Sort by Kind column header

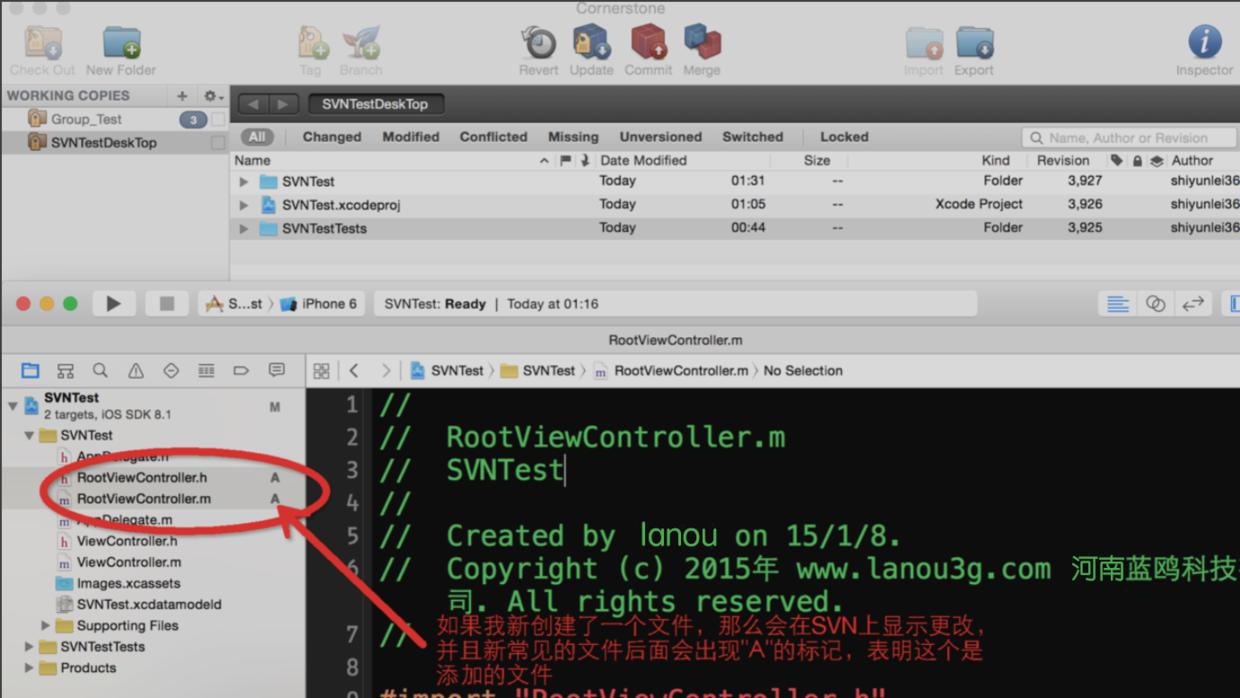(995, 160)
